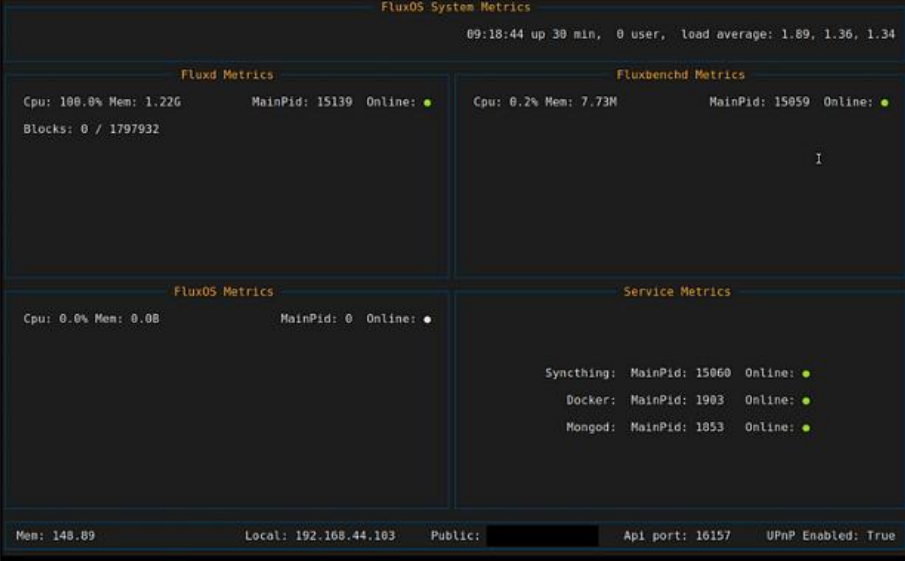The image size is (905, 561).
Task: Select the Fluxd Metrics panel title
Action: pos(227,75)
